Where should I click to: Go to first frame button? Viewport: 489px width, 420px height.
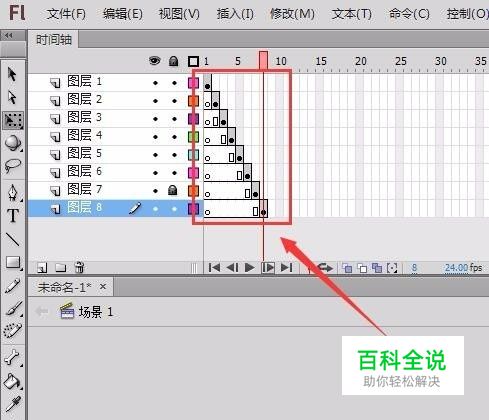tap(214, 267)
